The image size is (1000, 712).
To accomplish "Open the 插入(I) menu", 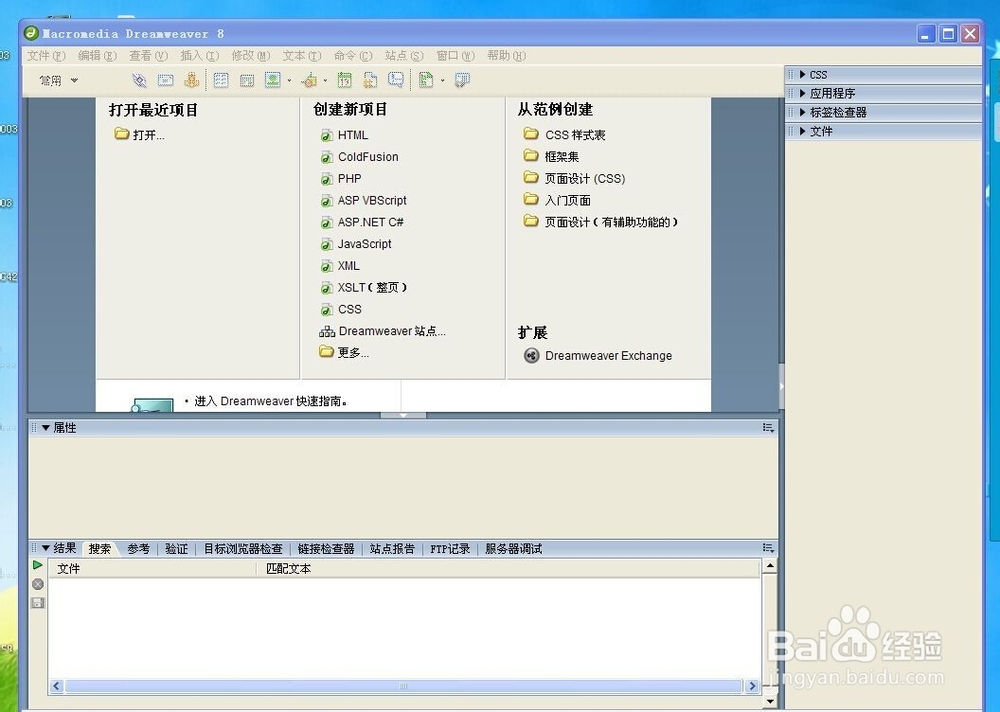I will [x=199, y=56].
